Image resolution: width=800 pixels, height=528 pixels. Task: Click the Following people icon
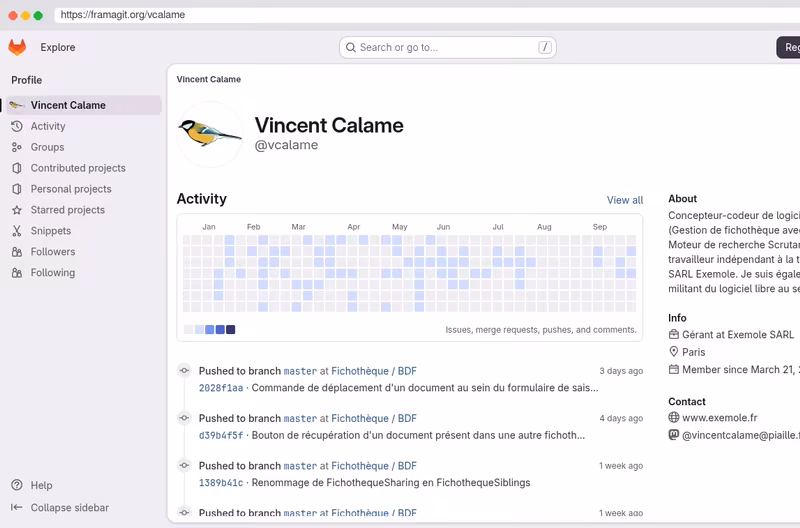click(17, 272)
